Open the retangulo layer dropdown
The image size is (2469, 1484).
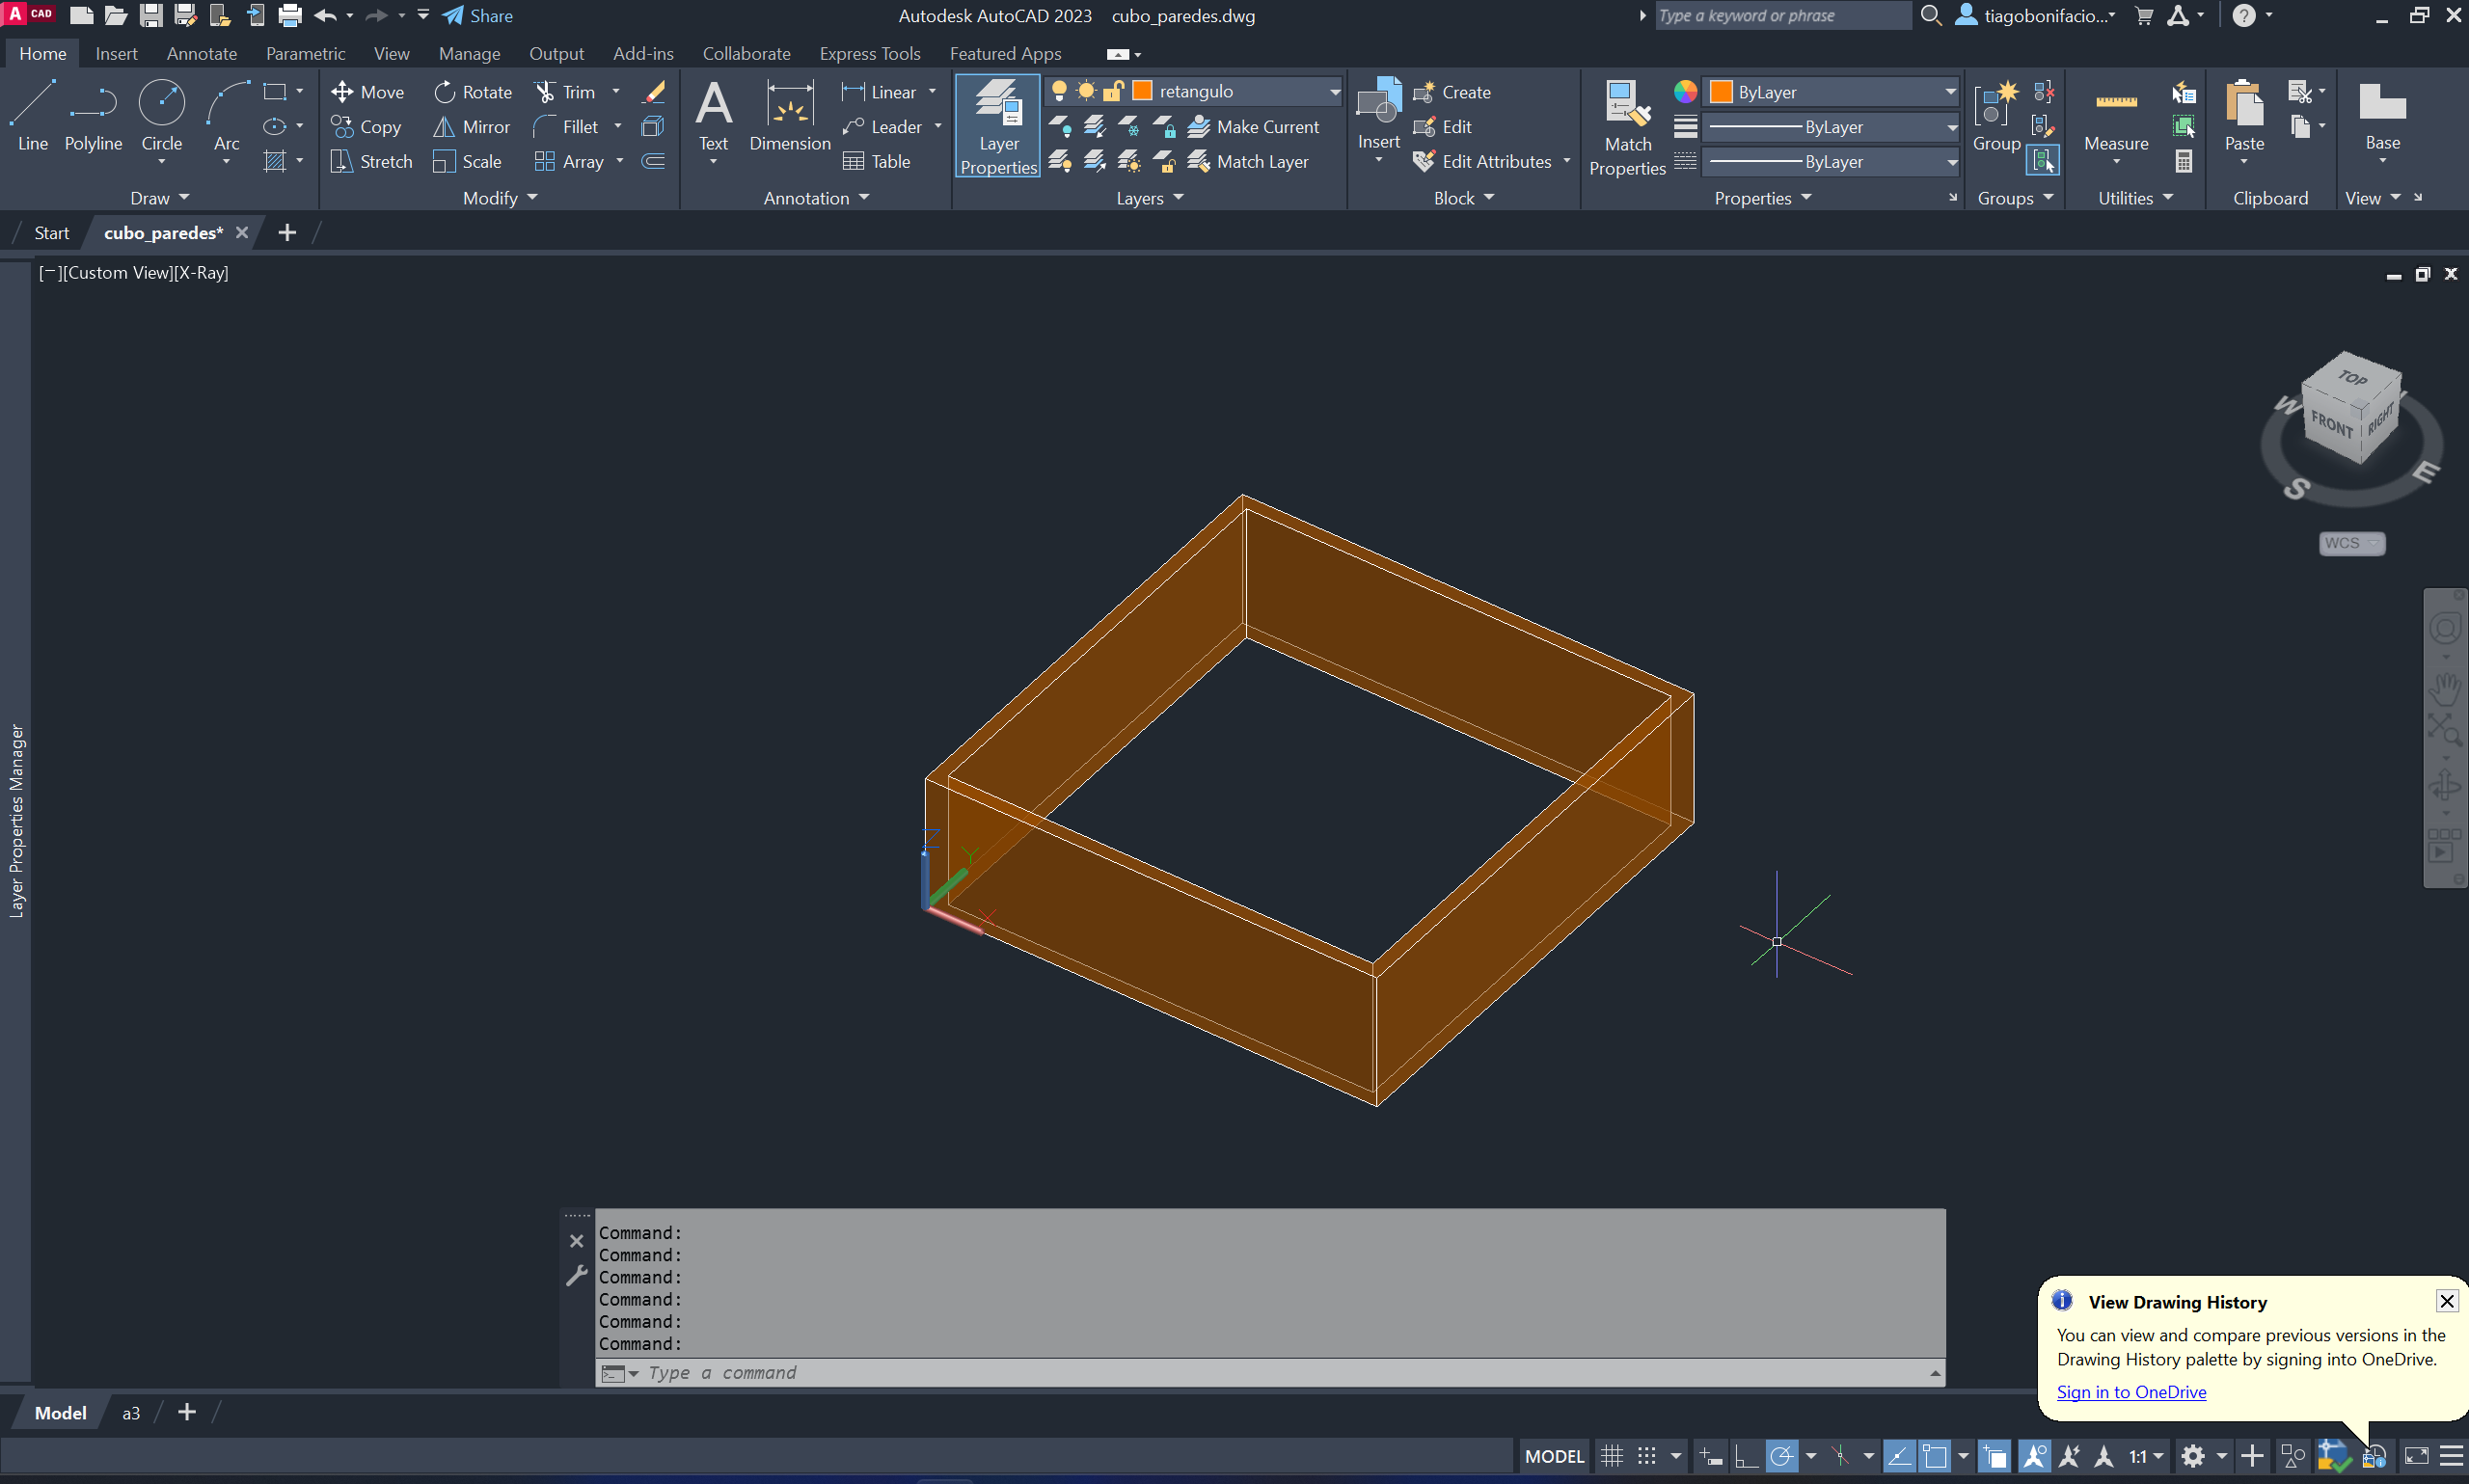(x=1334, y=92)
